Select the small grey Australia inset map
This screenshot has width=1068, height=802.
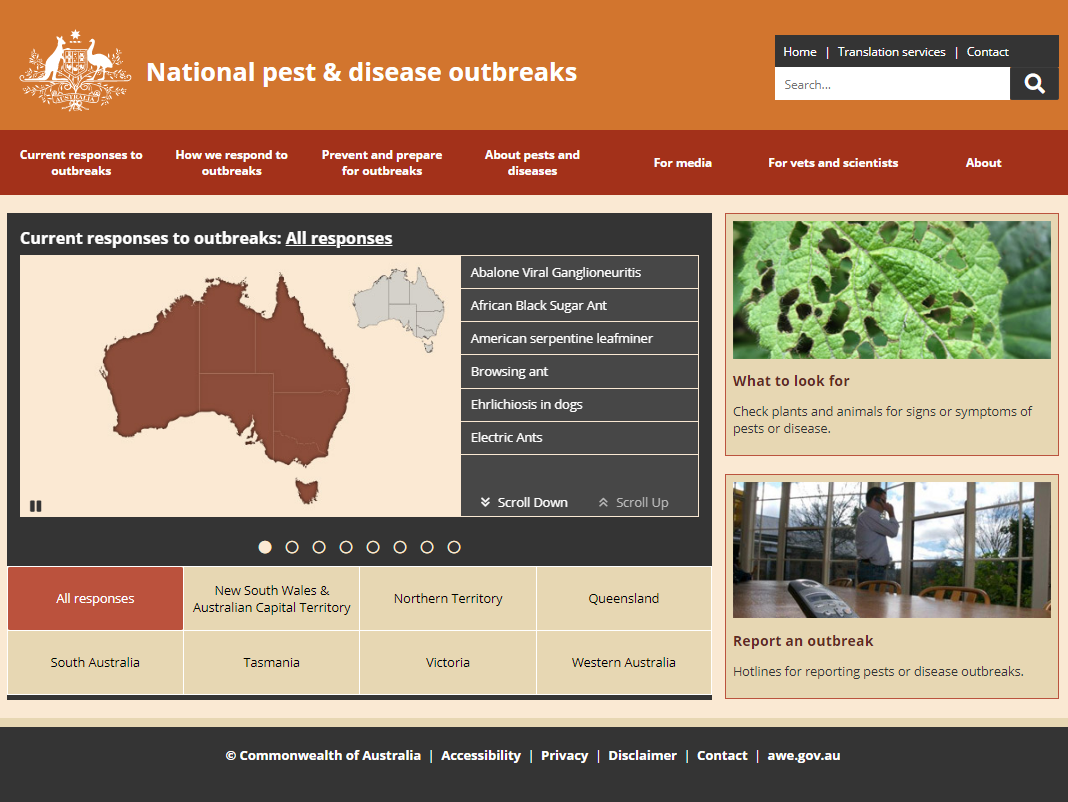399,304
